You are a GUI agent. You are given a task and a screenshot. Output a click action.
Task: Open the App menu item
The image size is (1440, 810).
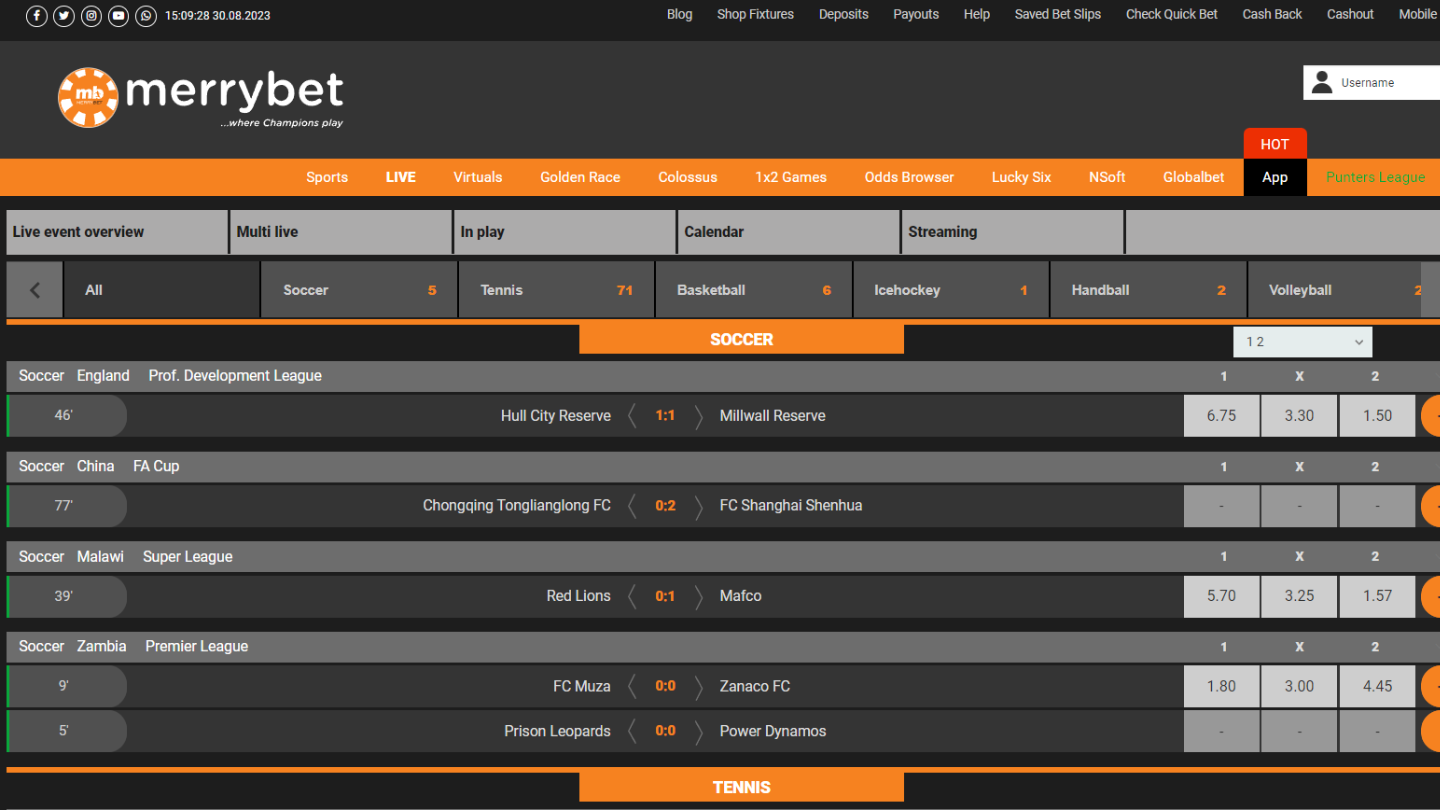(x=1275, y=177)
